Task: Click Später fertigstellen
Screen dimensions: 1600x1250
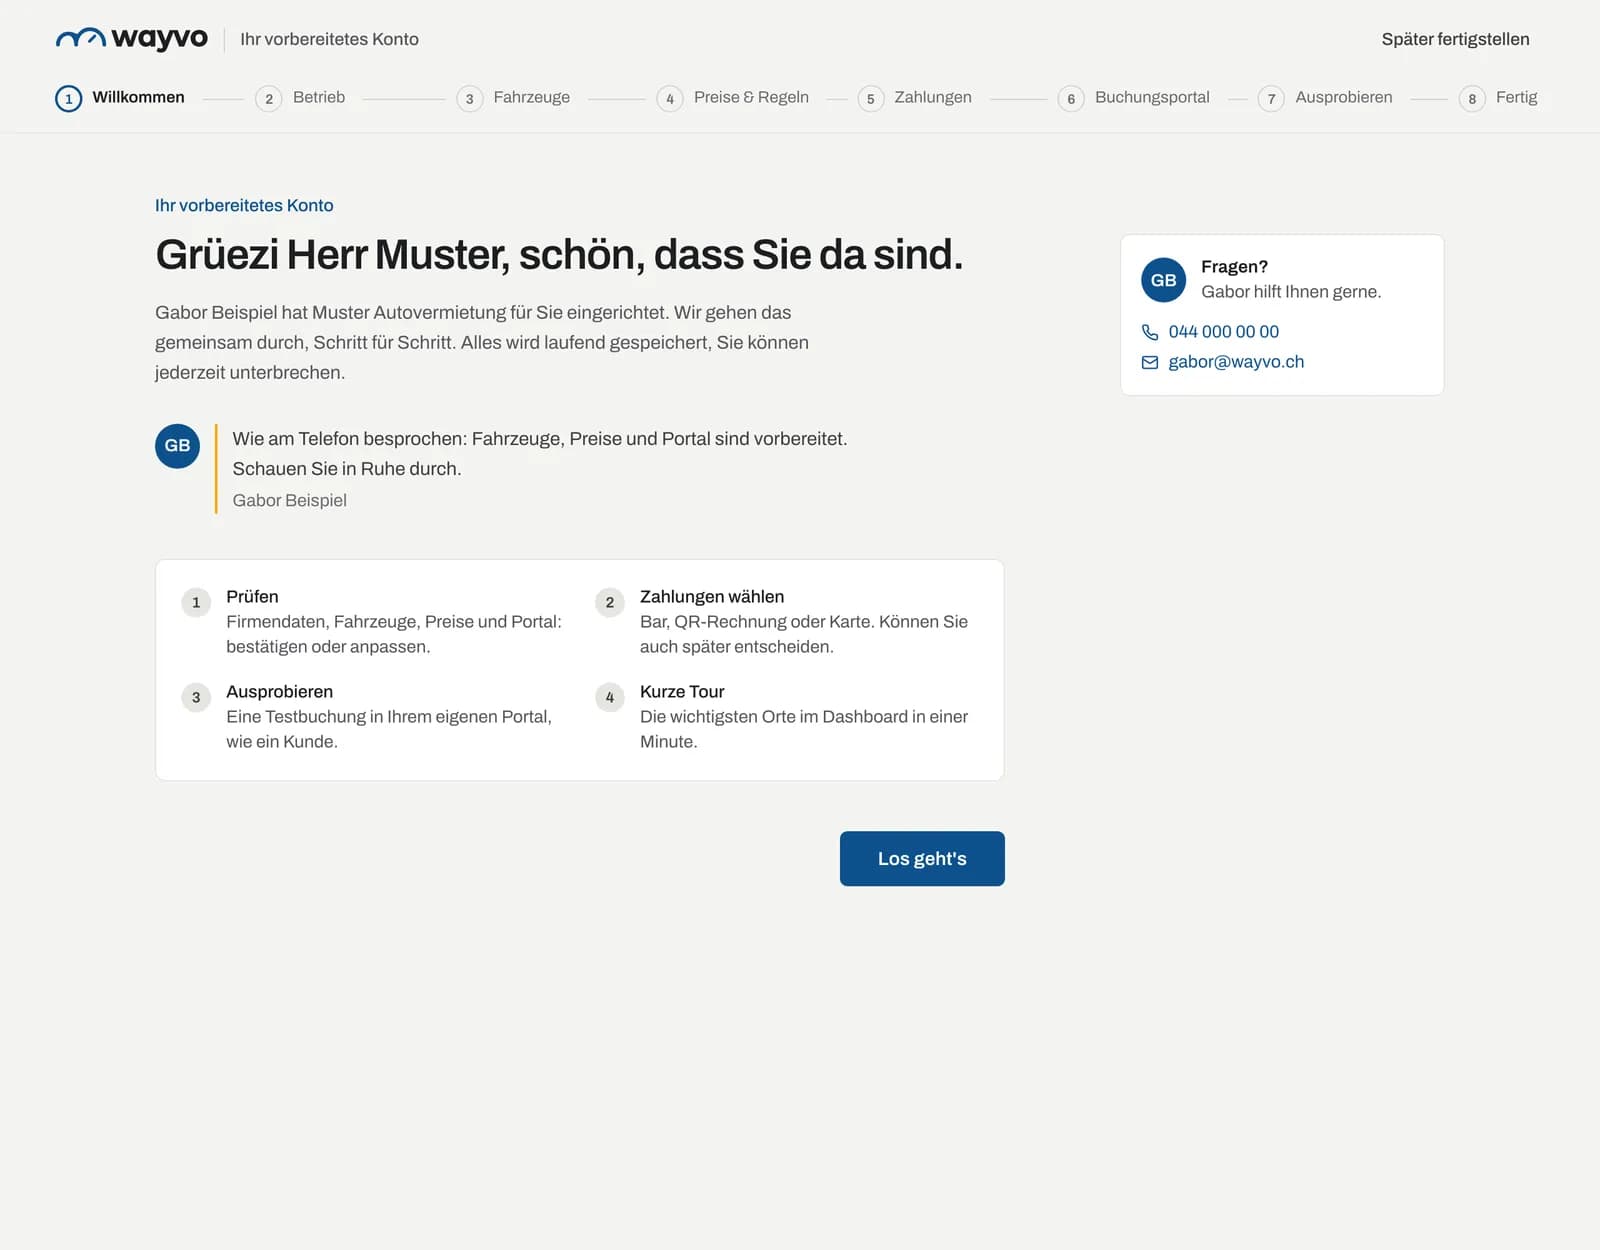Action: click(x=1455, y=39)
